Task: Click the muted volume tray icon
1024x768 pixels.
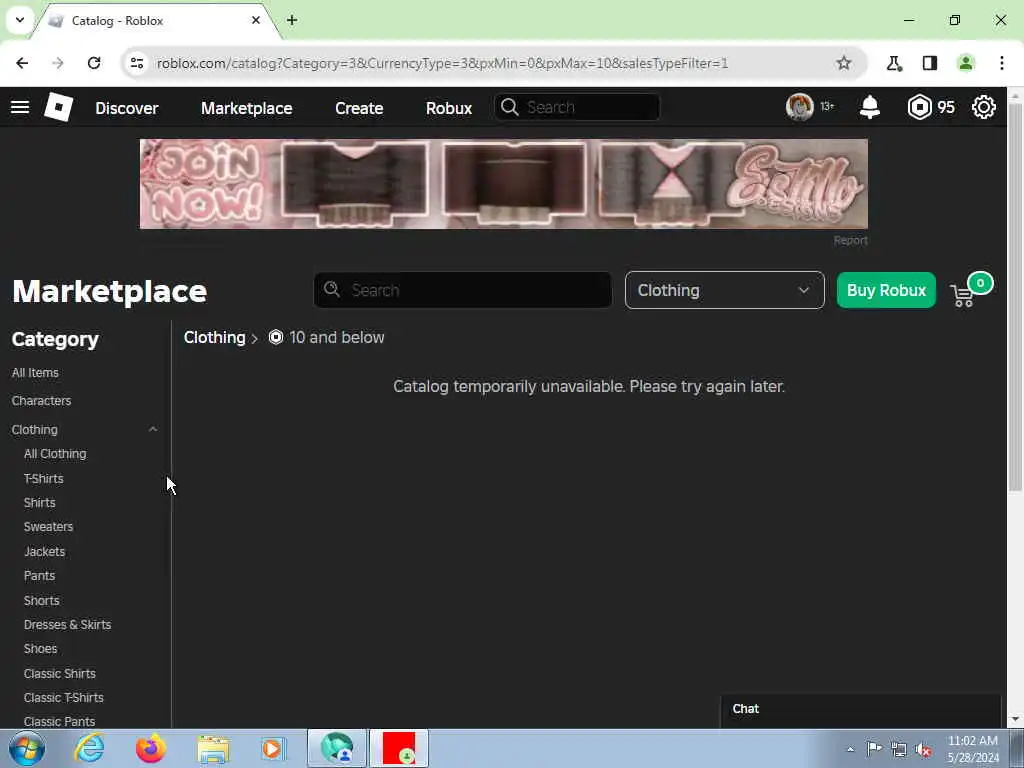Action: point(923,749)
